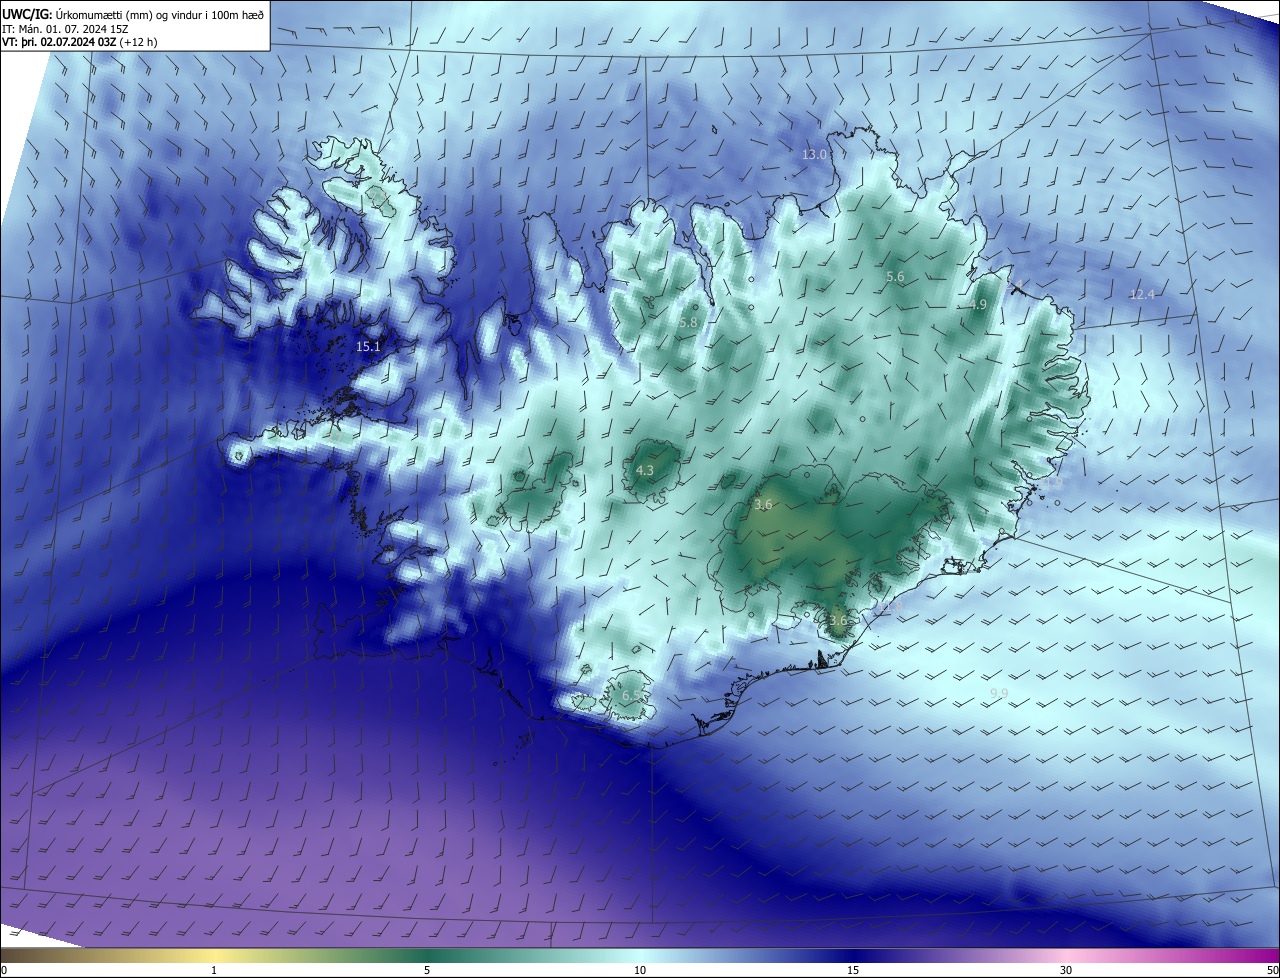Select the 9.9 value over the ocean
Image resolution: width=1280 pixels, height=978 pixels.
(x=999, y=693)
